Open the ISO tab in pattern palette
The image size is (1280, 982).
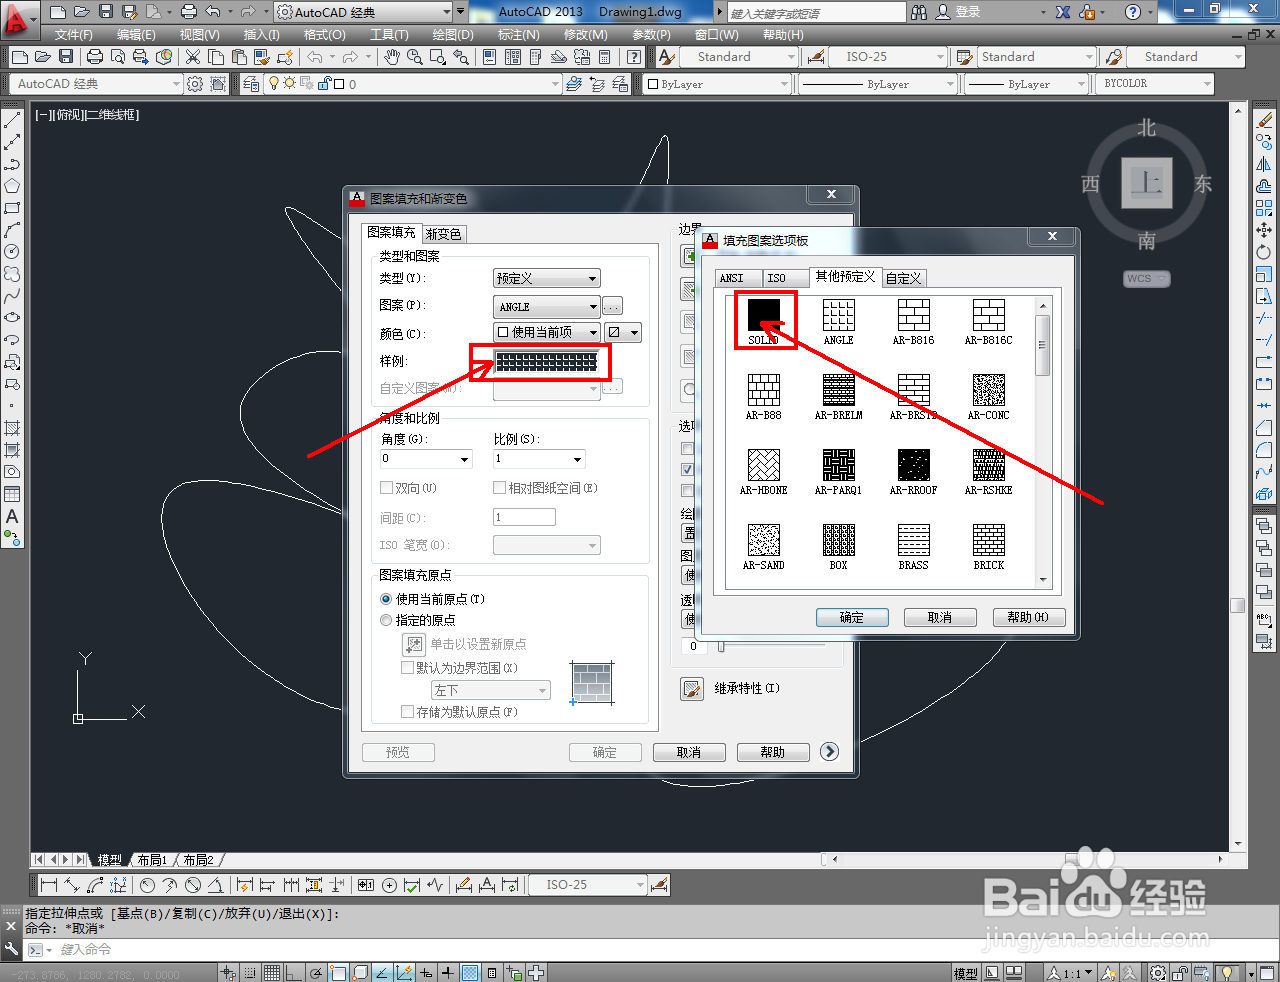(786, 278)
